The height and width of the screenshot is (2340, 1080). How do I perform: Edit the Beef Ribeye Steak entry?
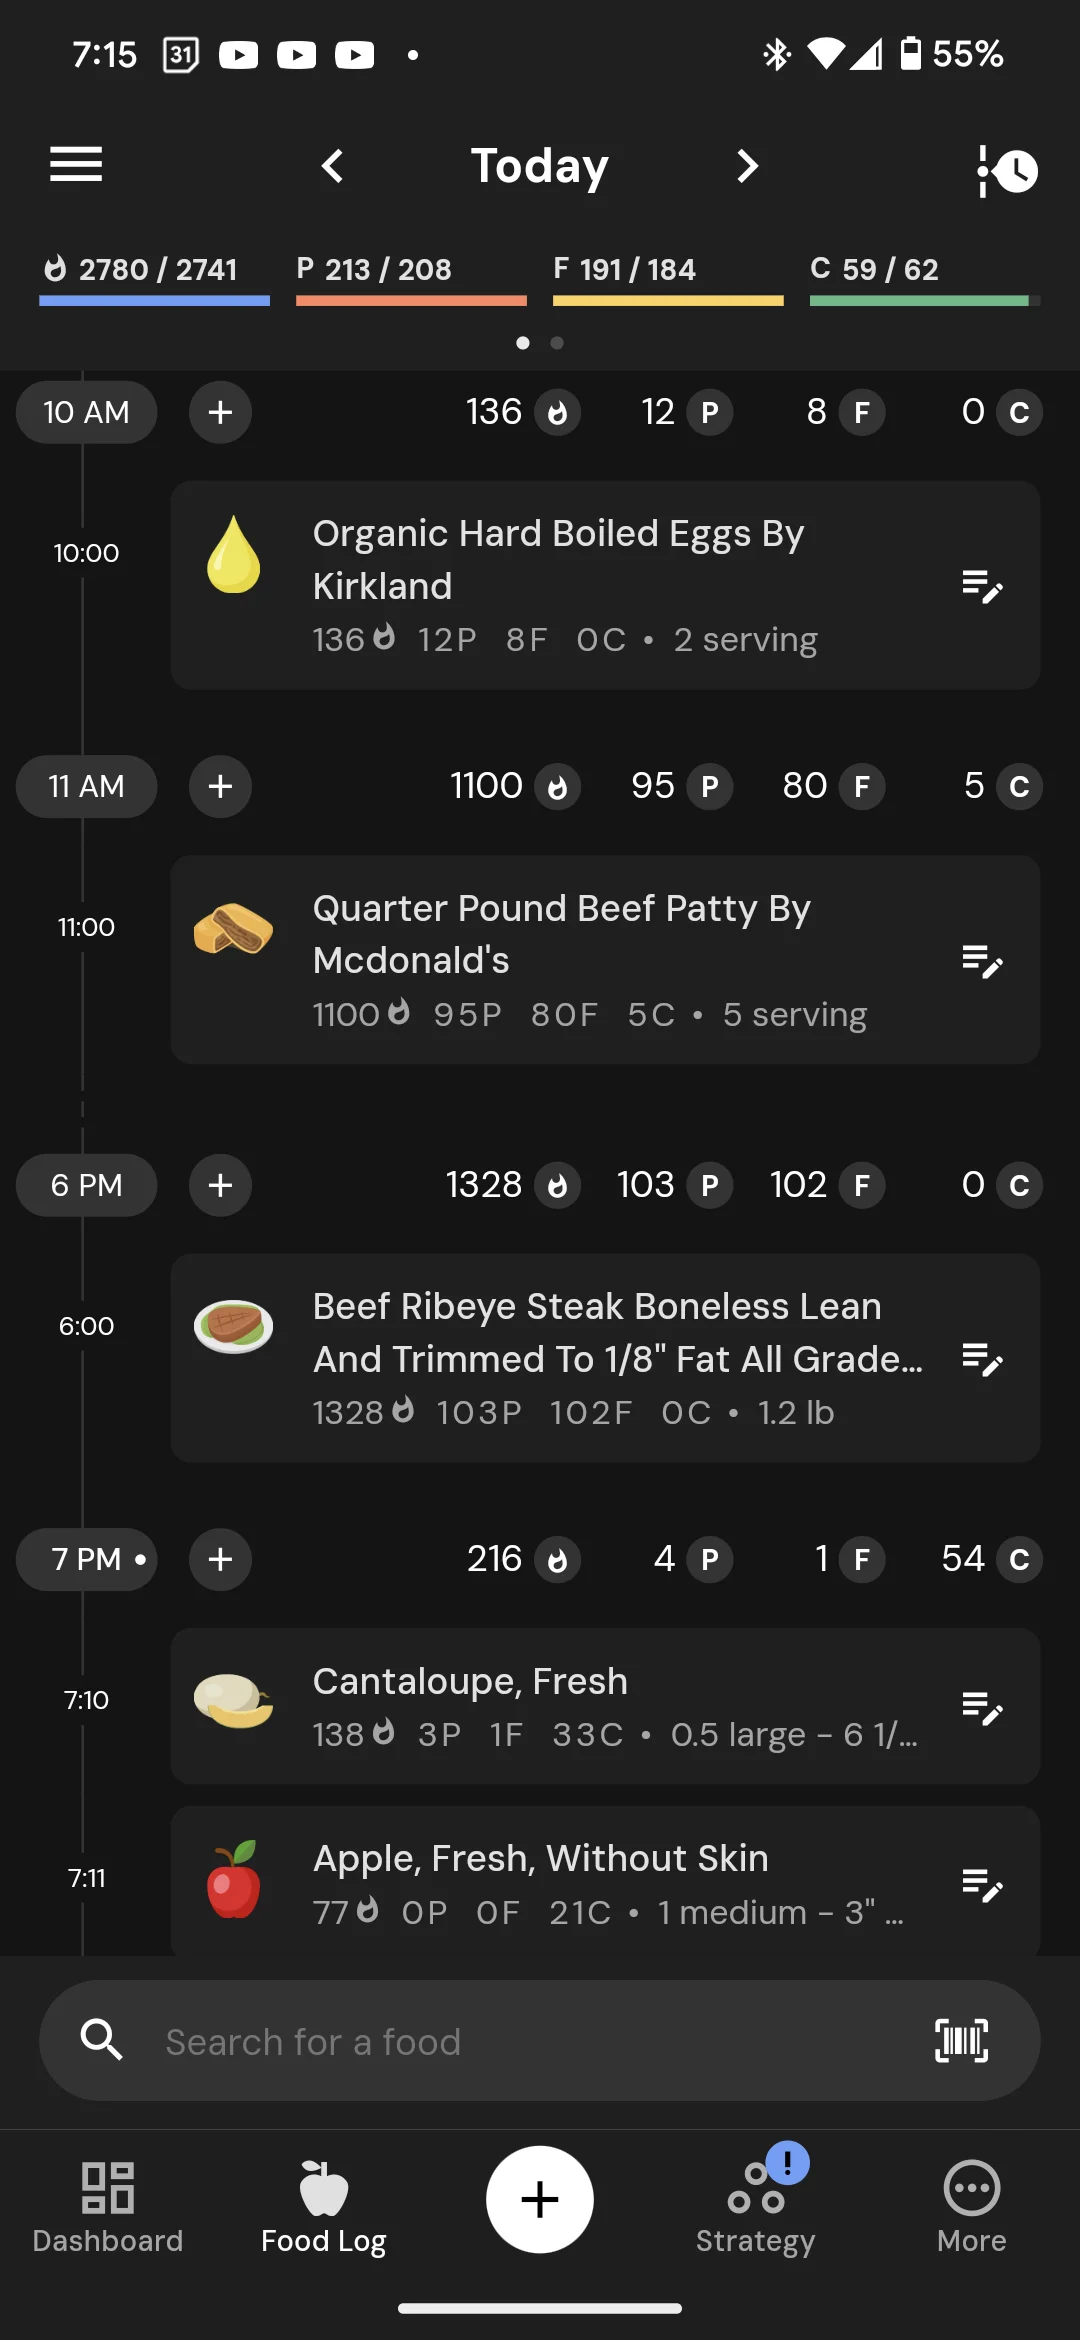coord(981,1359)
